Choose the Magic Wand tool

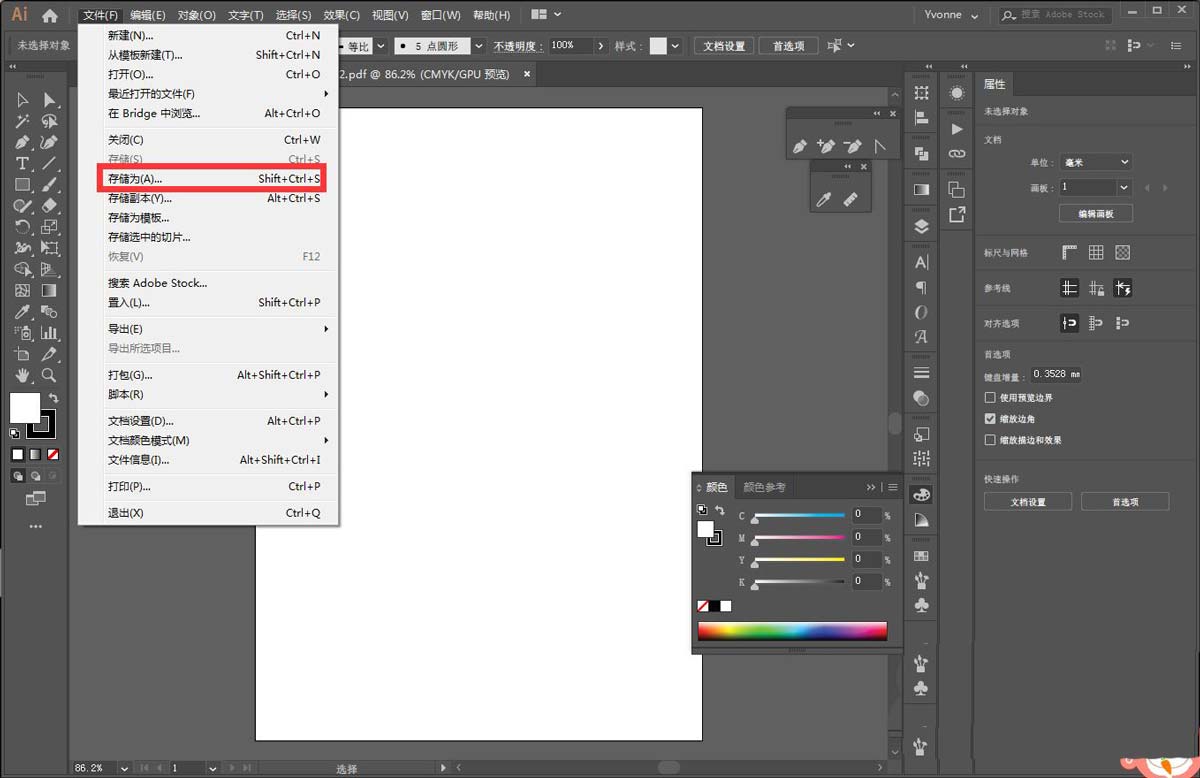(x=22, y=121)
